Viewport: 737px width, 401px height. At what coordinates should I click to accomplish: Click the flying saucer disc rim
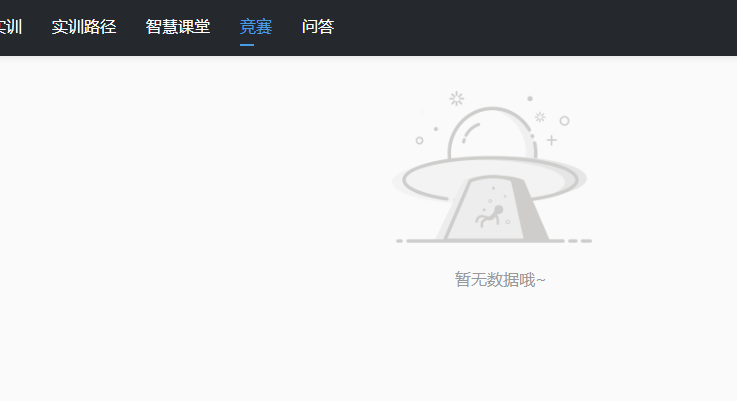coord(489,179)
